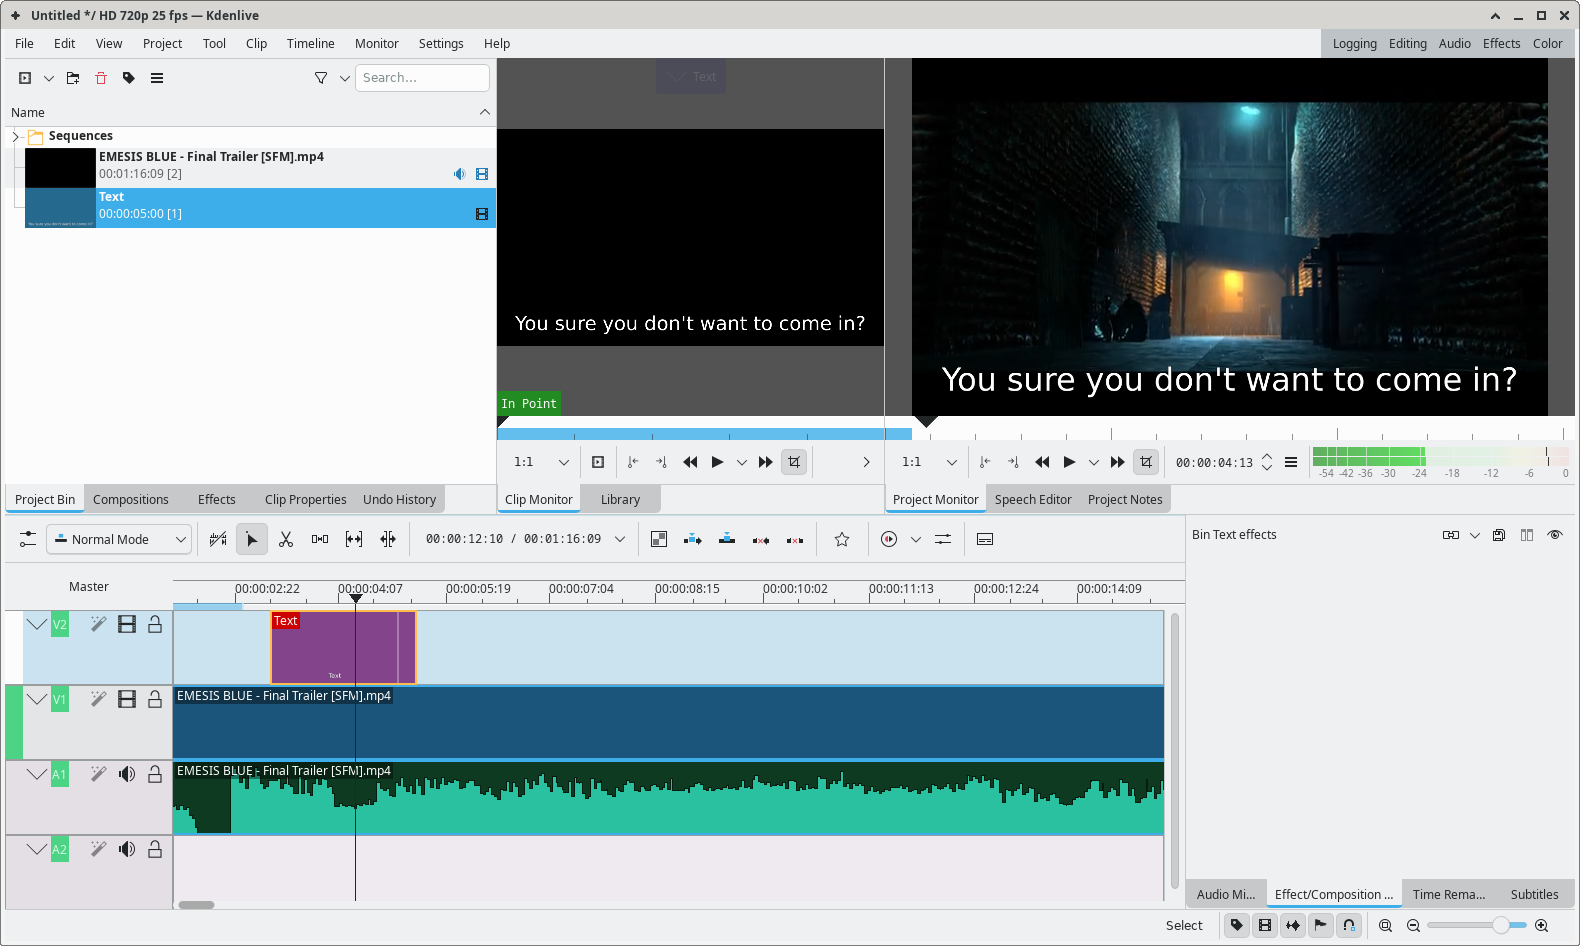Click the subtitle tool icon
Image resolution: width=1580 pixels, height=946 pixels.
[x=985, y=539]
